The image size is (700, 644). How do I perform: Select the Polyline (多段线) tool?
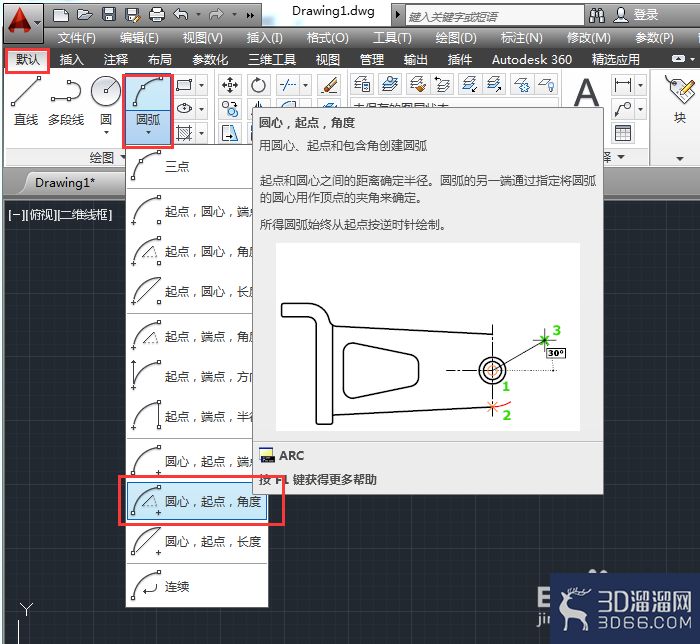[x=66, y=101]
